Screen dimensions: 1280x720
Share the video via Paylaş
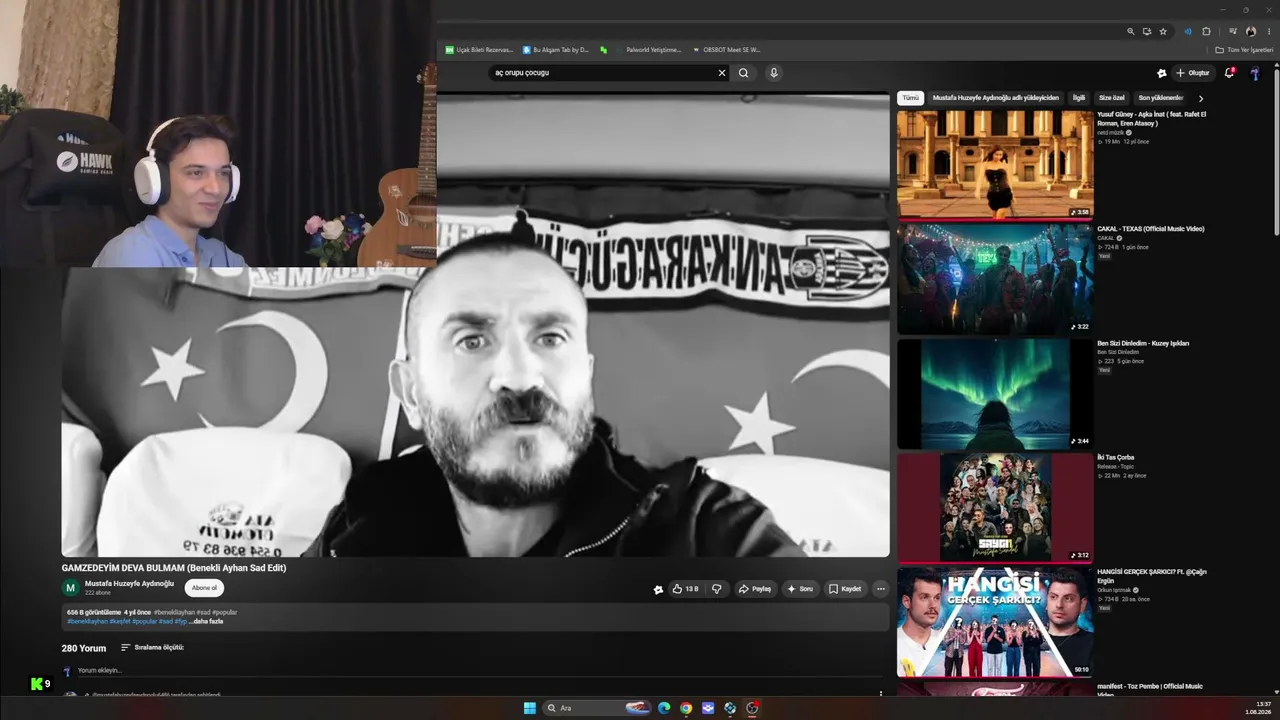coord(755,589)
